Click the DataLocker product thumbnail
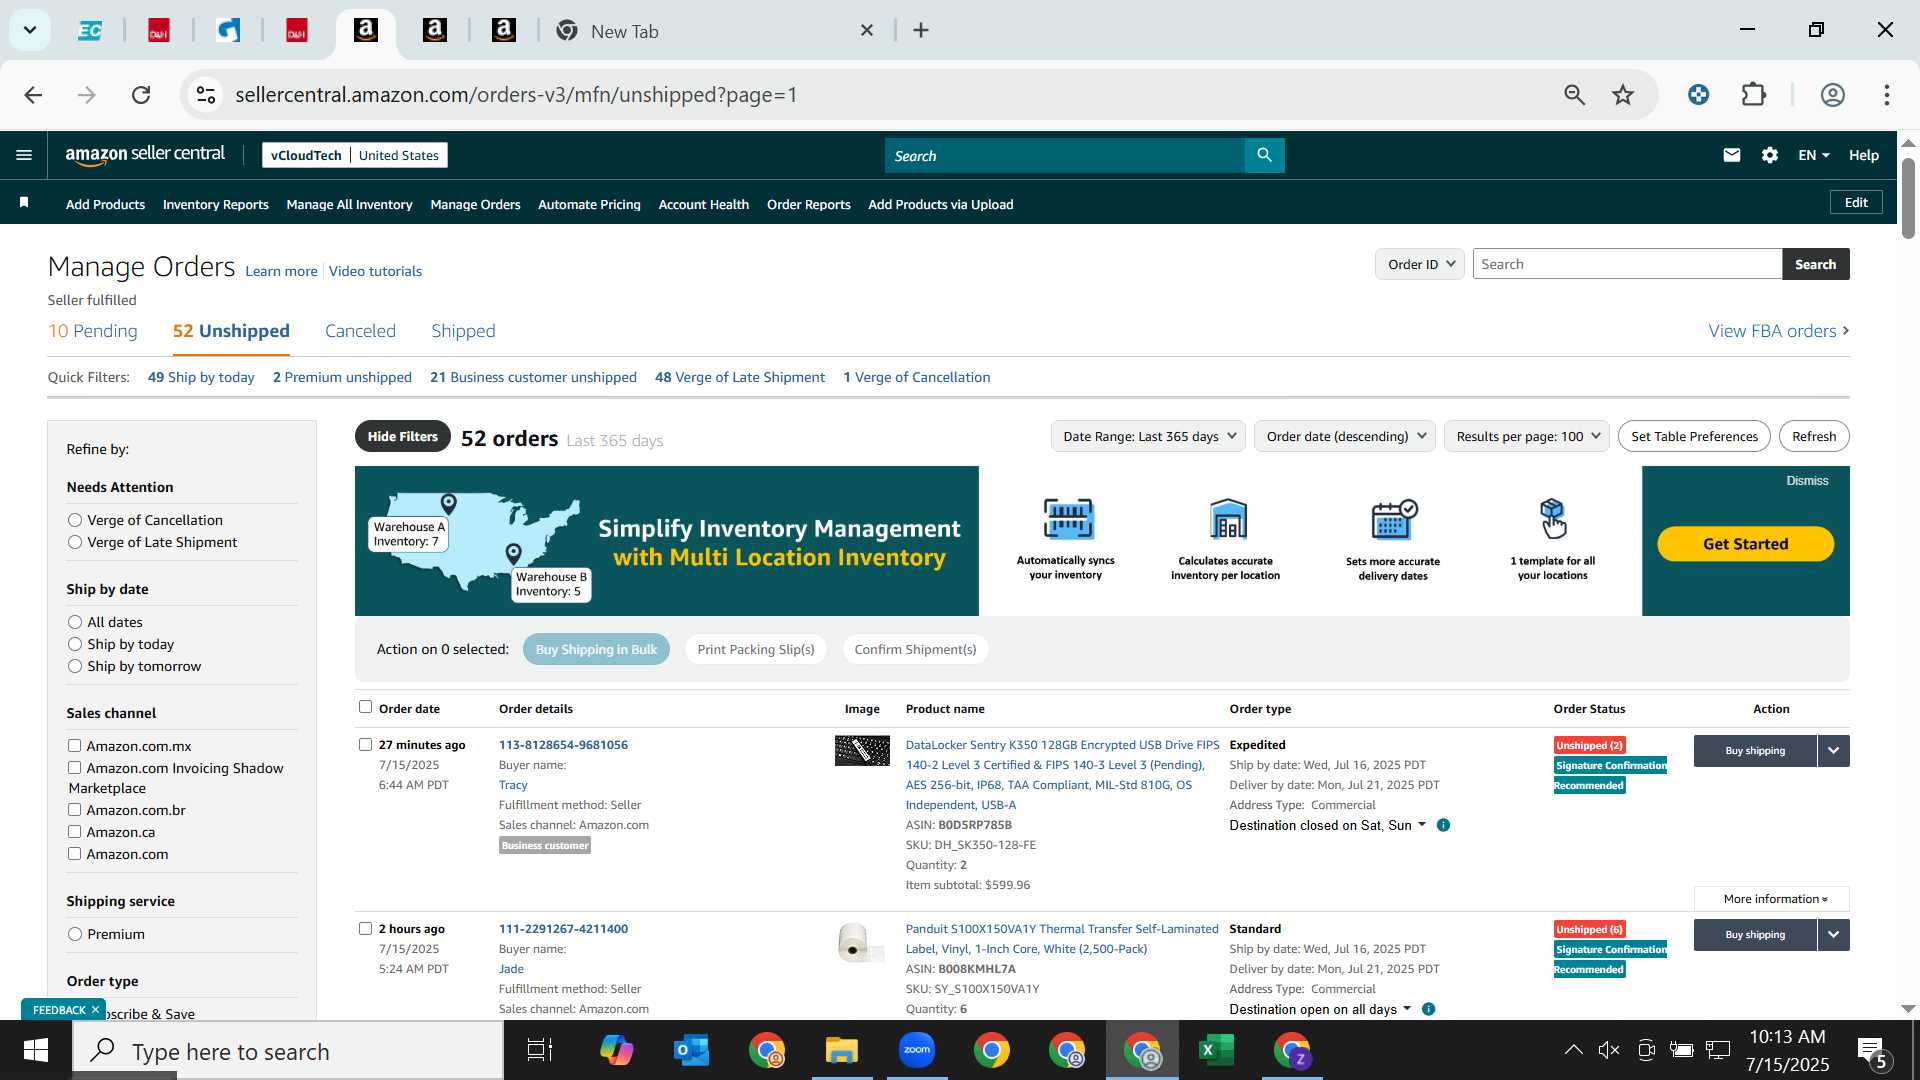Viewport: 1920px width, 1080px height. 862,750
